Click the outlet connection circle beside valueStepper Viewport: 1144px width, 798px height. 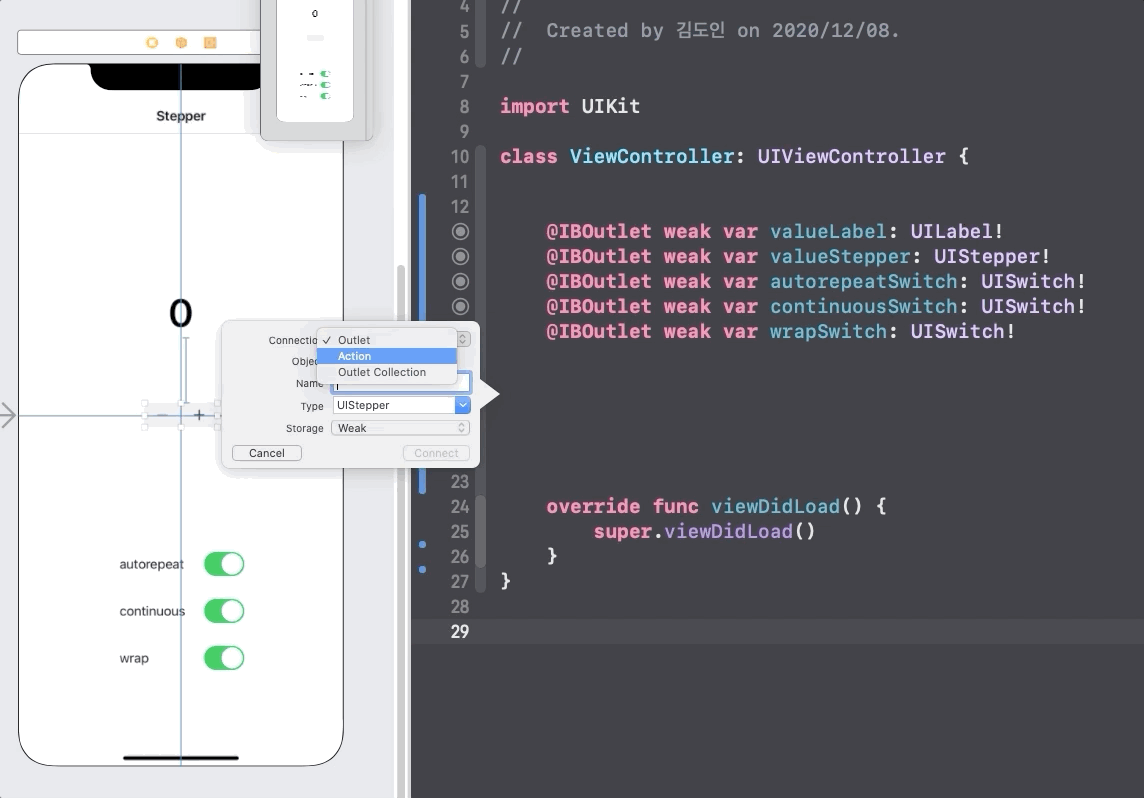[460, 257]
